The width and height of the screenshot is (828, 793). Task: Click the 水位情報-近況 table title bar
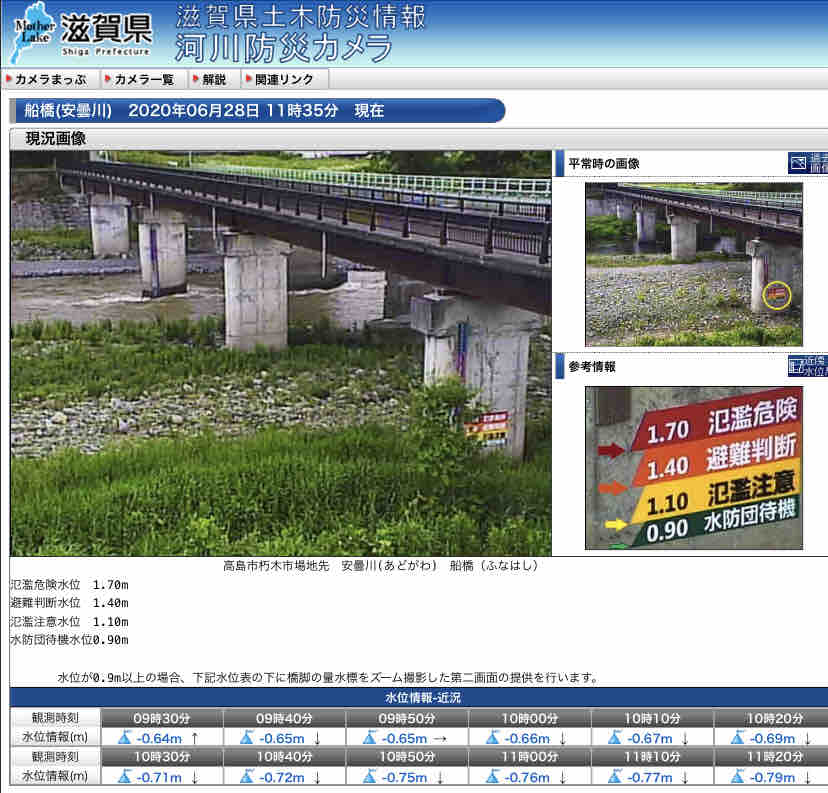point(419,697)
